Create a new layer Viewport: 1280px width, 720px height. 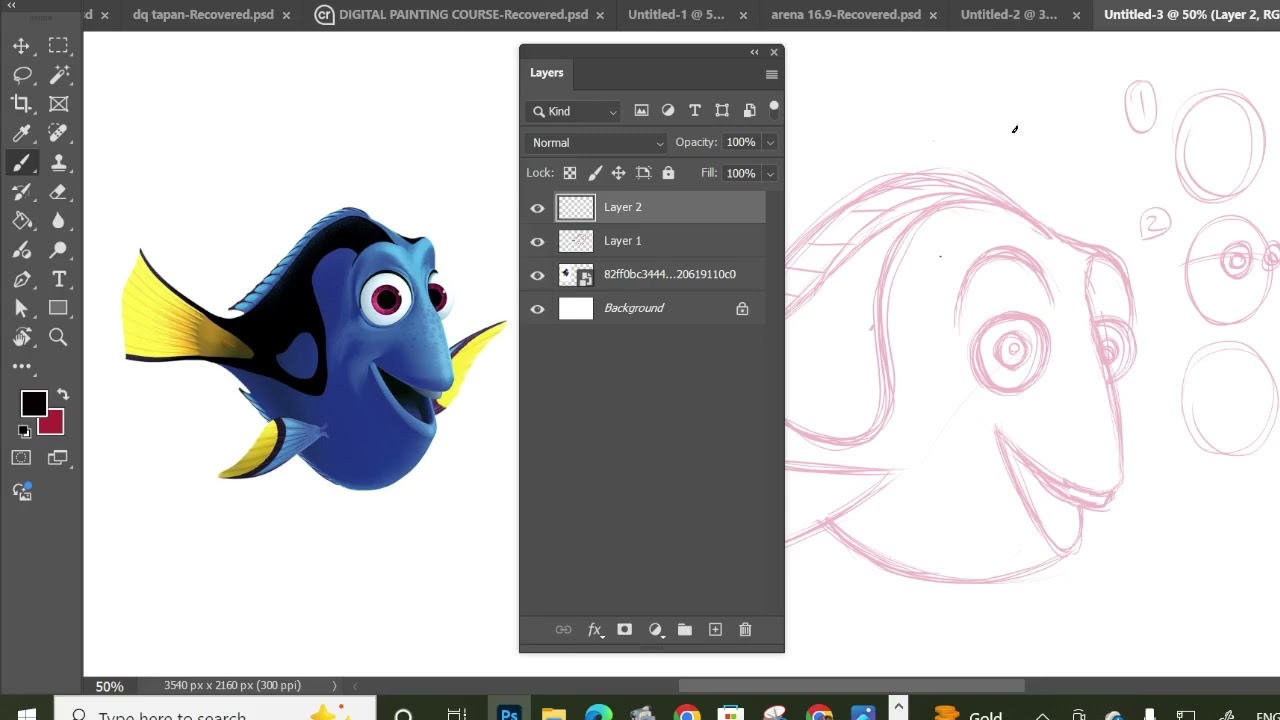[715, 630]
